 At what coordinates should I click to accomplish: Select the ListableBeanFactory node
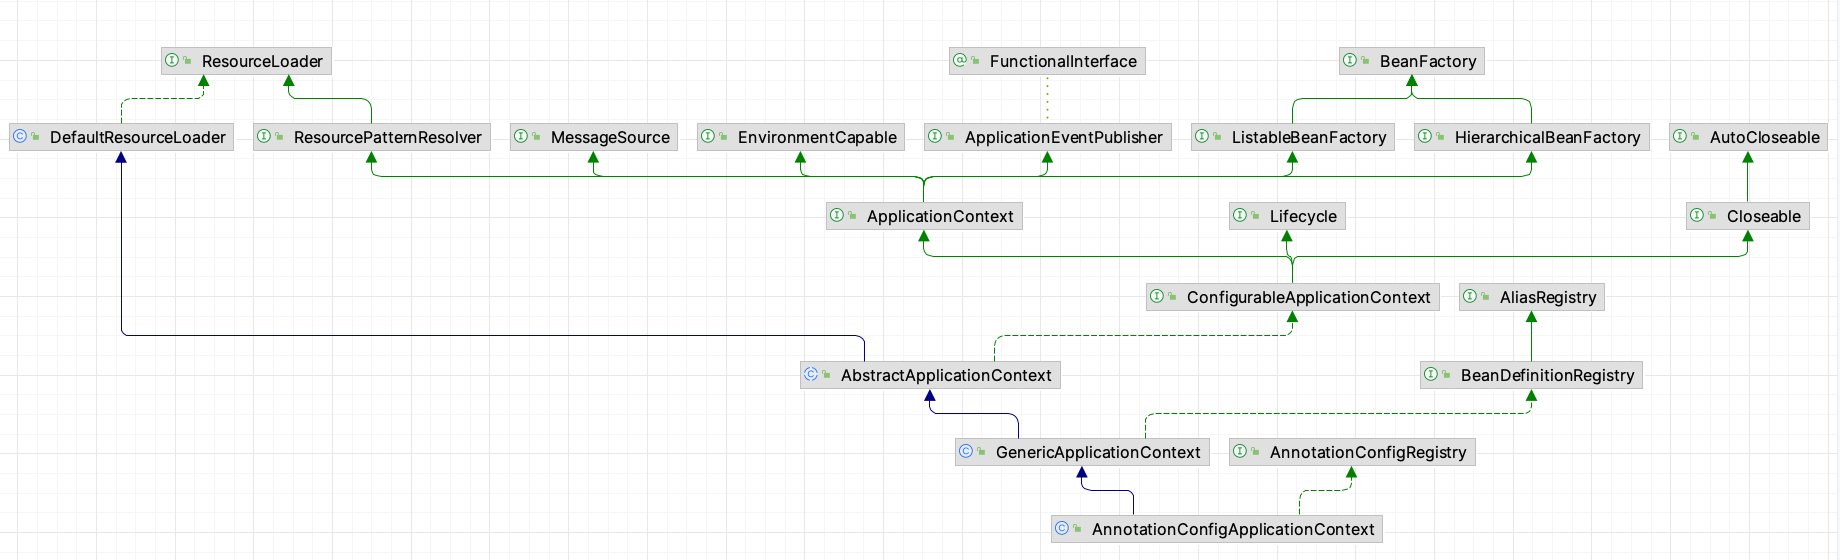pos(1307,138)
